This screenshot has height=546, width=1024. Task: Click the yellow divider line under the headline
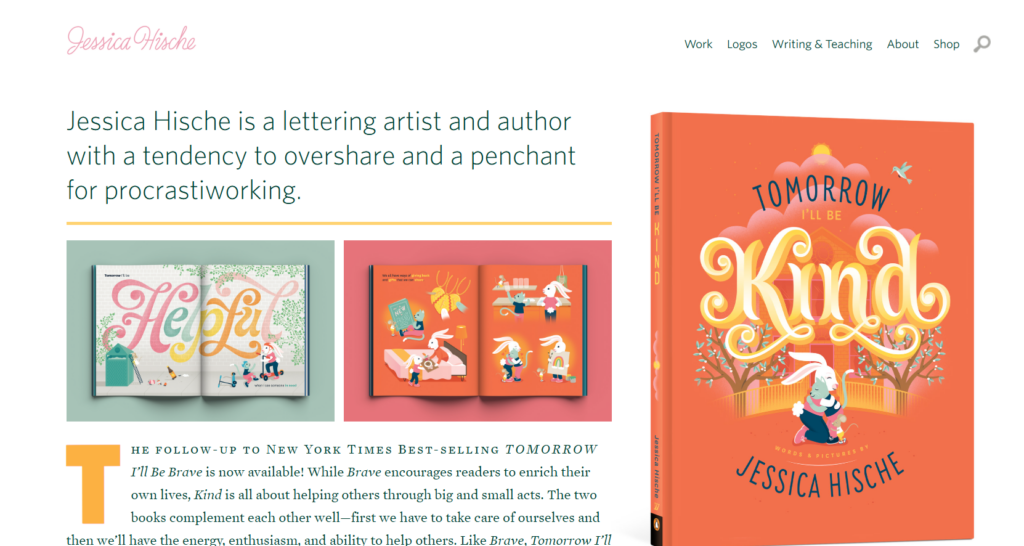click(339, 223)
